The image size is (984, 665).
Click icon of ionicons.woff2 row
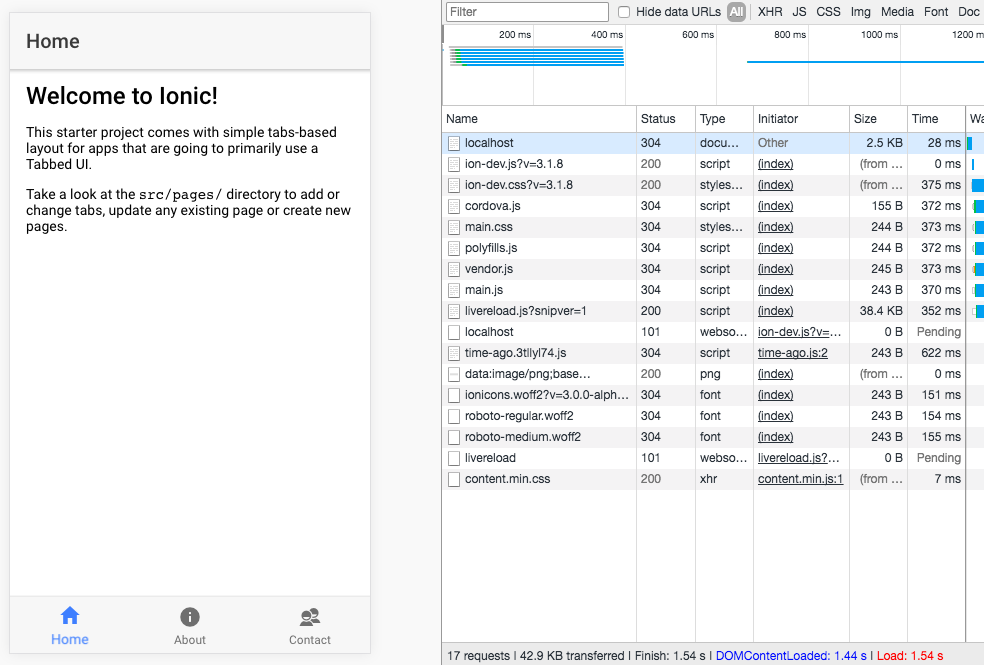point(454,395)
